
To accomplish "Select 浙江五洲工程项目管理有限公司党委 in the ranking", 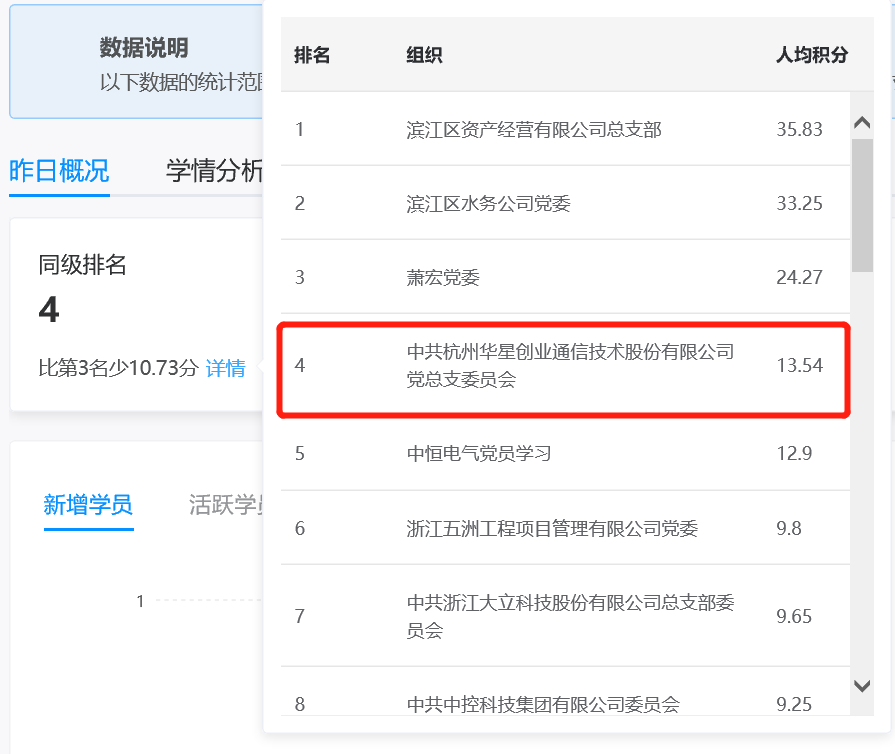I will [x=552, y=529].
